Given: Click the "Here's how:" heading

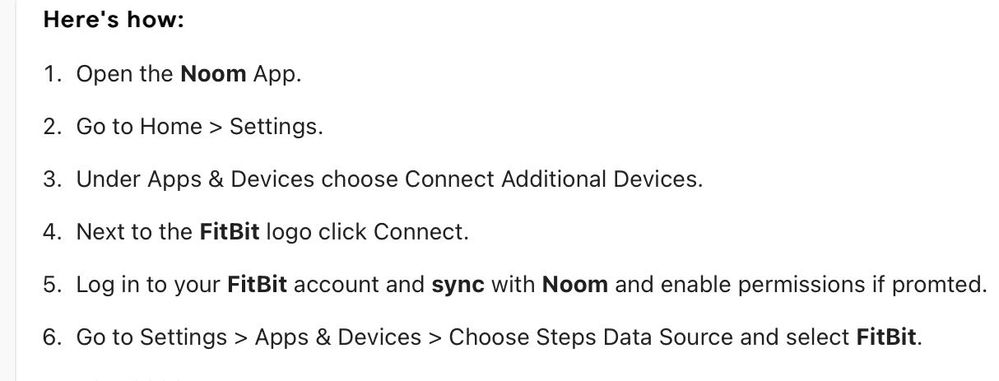Looking at the screenshot, I should 113,20.
